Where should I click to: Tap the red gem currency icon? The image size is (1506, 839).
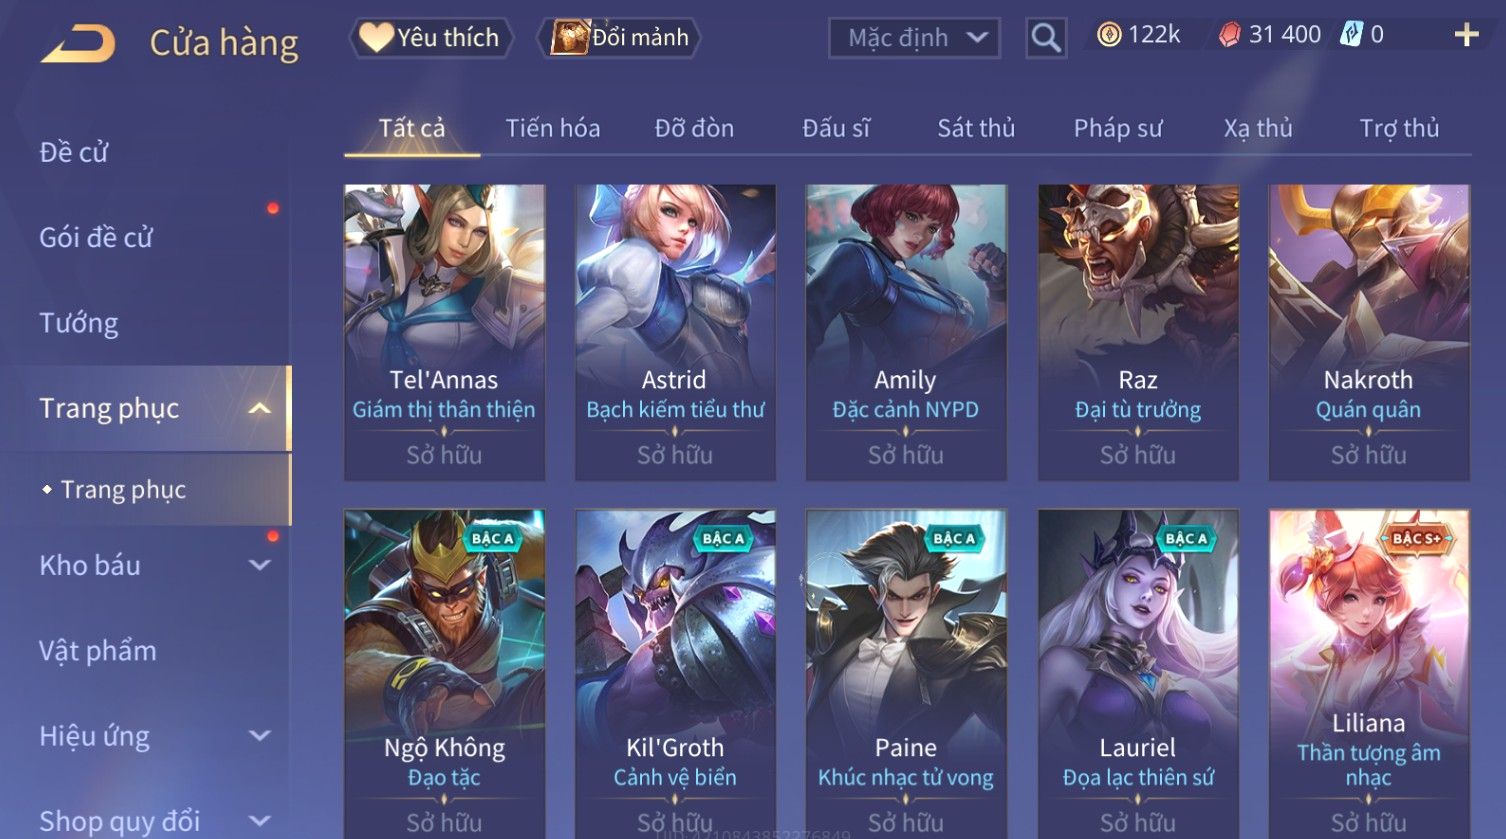[1229, 35]
